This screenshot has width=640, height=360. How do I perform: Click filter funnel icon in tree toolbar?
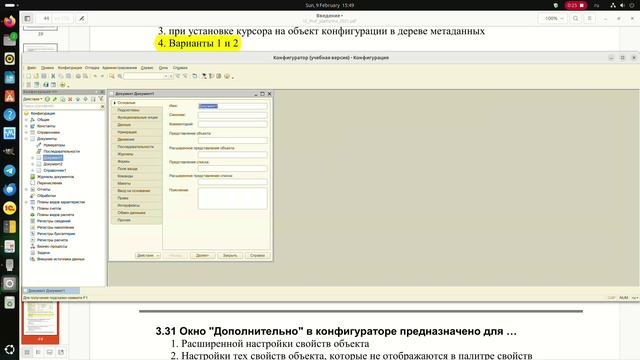[101, 99]
